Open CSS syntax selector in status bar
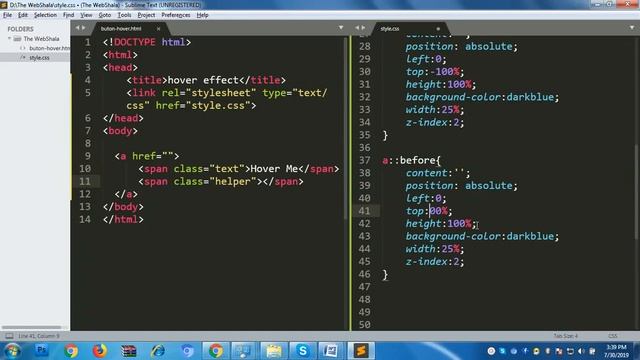The width and height of the screenshot is (640, 360). point(613,336)
